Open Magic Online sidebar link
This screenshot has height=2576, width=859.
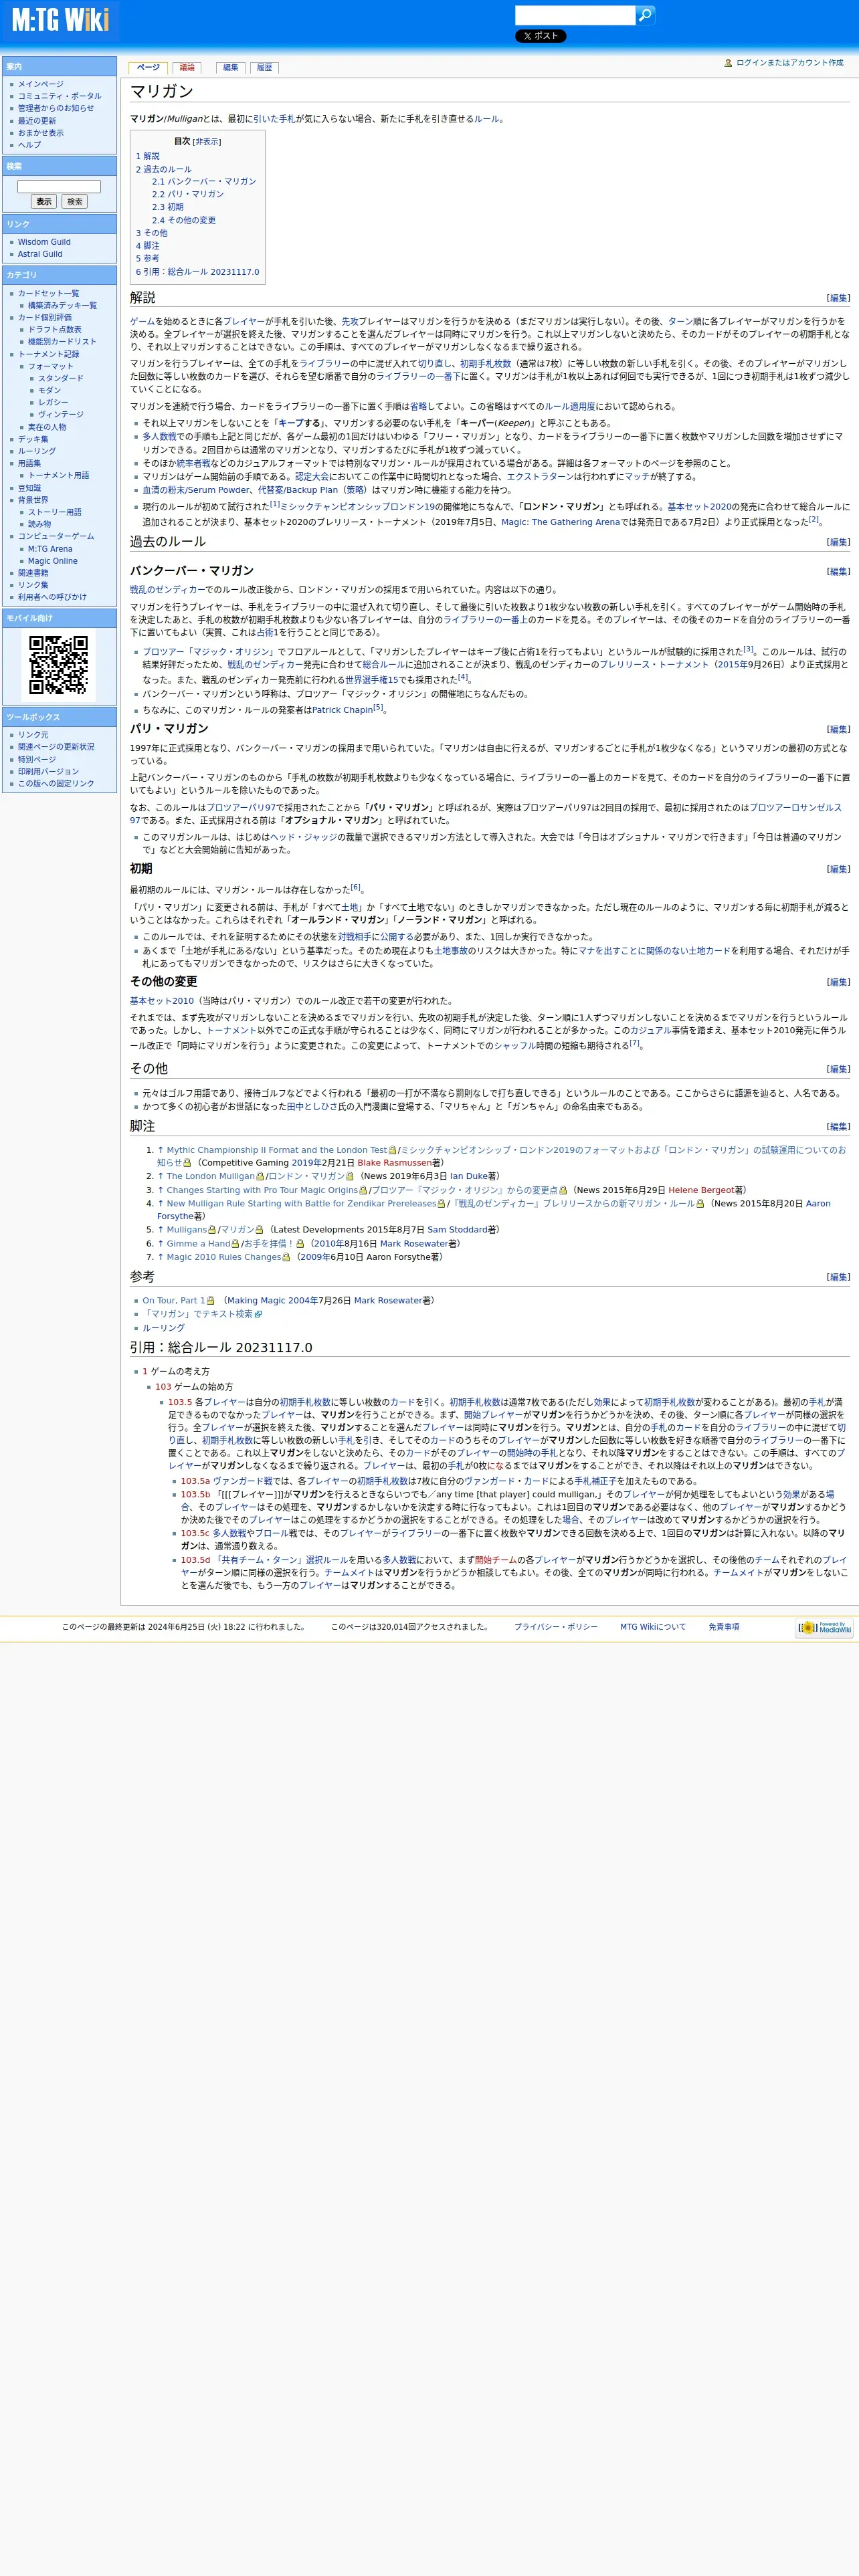(52, 561)
